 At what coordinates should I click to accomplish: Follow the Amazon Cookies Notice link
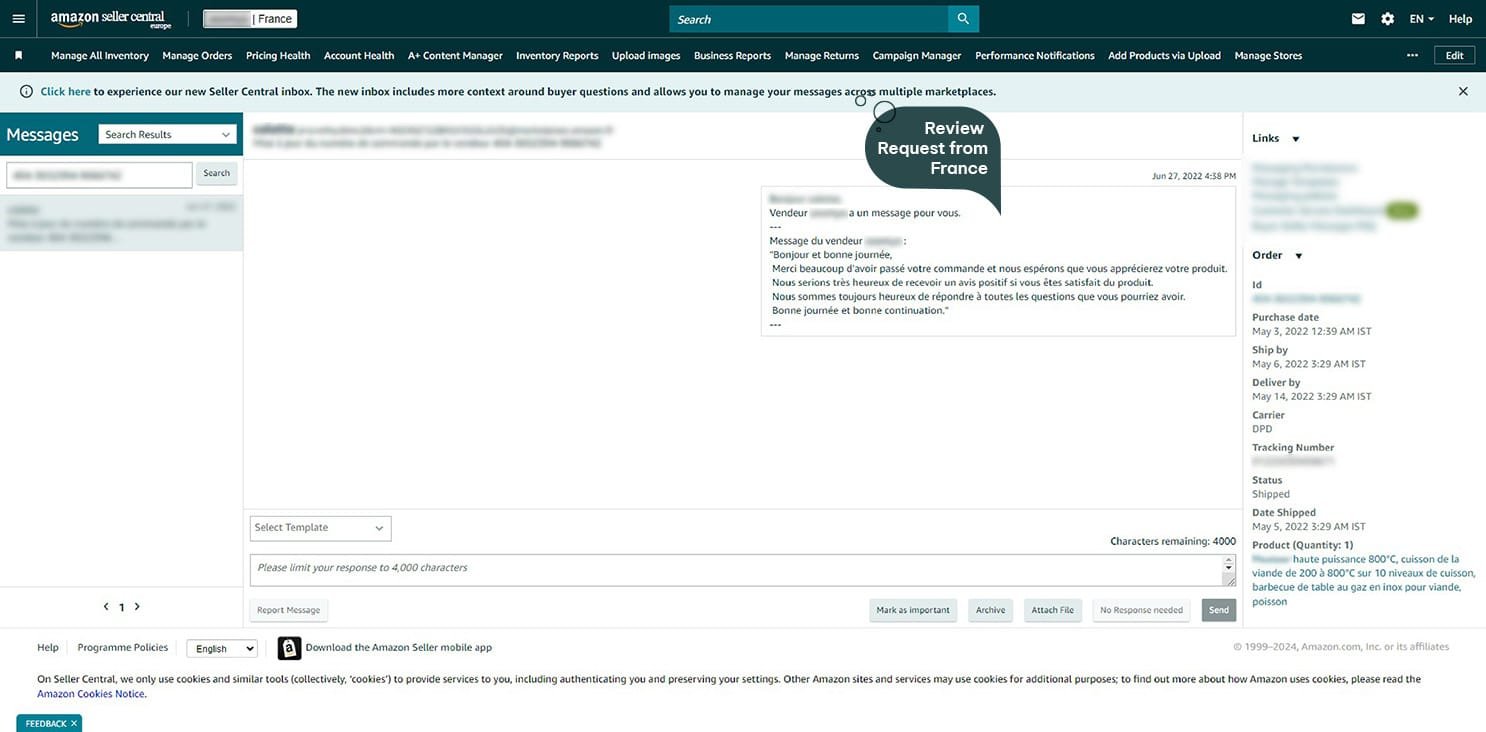tap(91, 694)
